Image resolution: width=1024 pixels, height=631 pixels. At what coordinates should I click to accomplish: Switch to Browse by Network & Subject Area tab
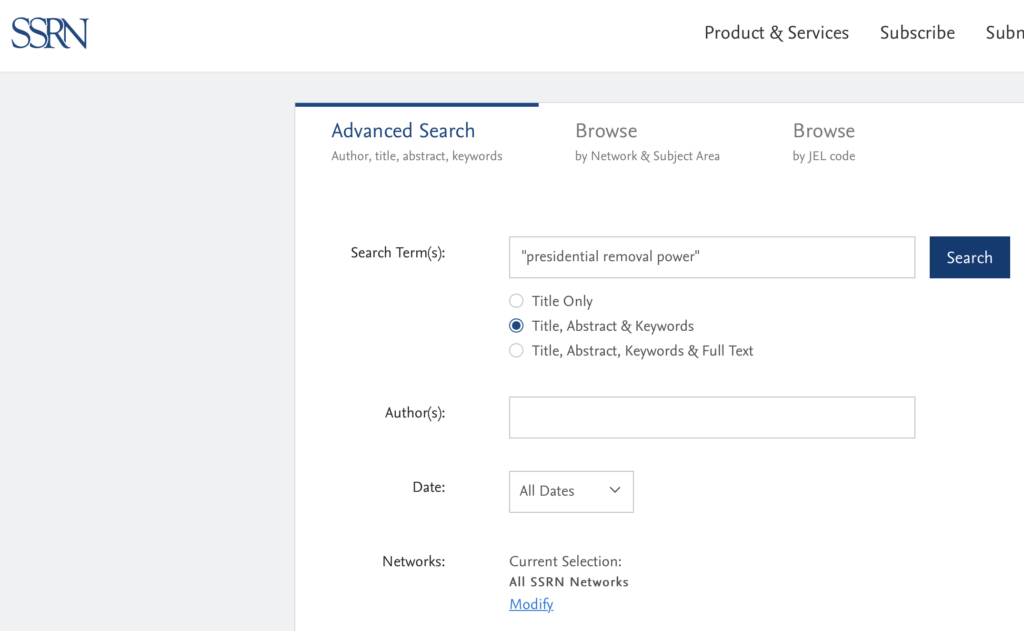pyautogui.click(x=647, y=140)
